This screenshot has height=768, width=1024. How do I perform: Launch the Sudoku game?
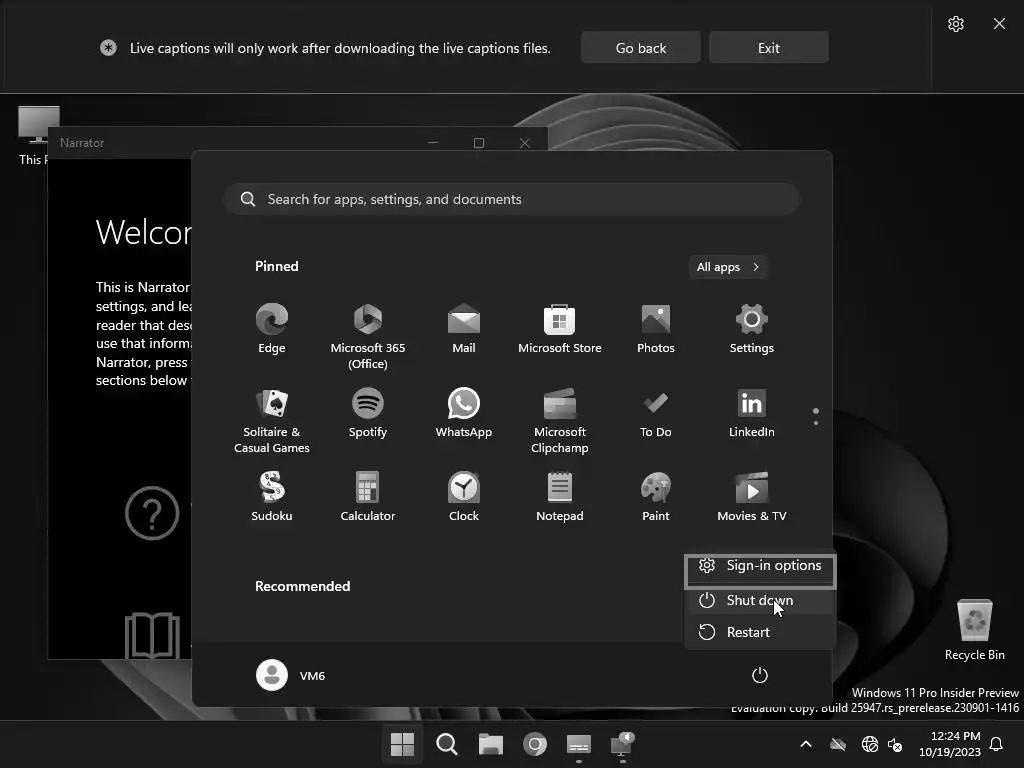click(272, 496)
